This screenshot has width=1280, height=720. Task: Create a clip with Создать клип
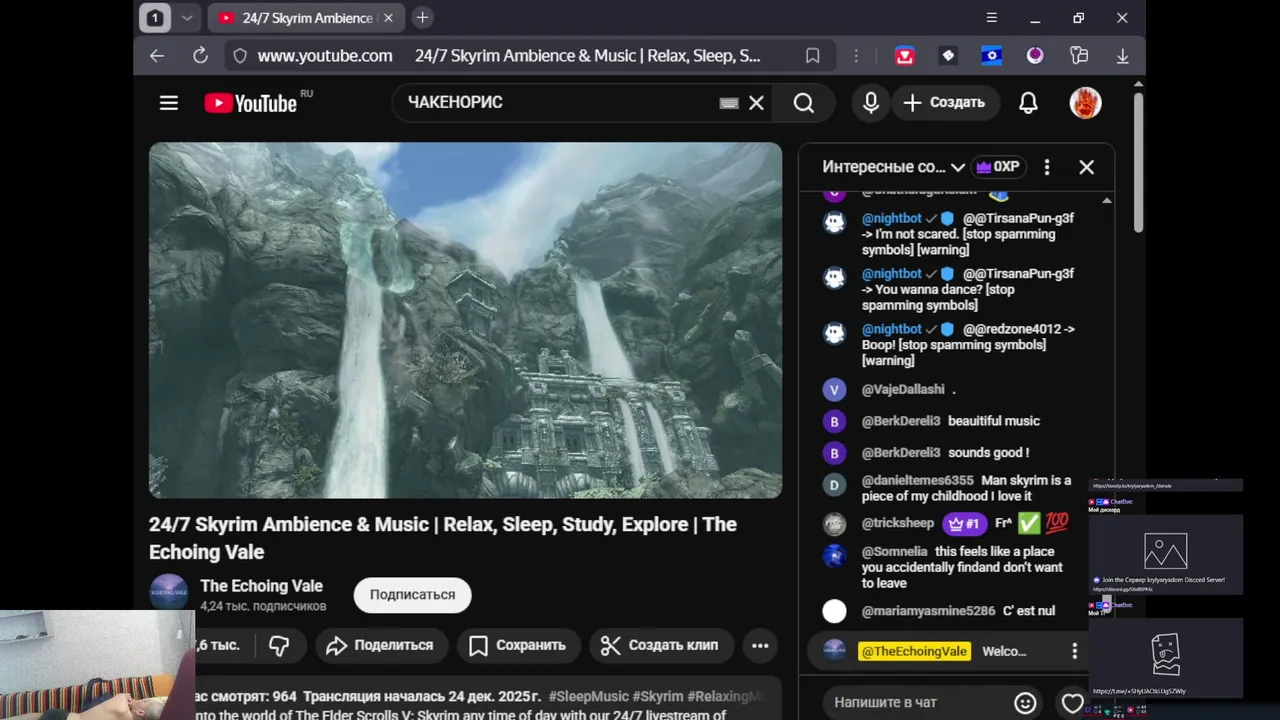click(660, 645)
